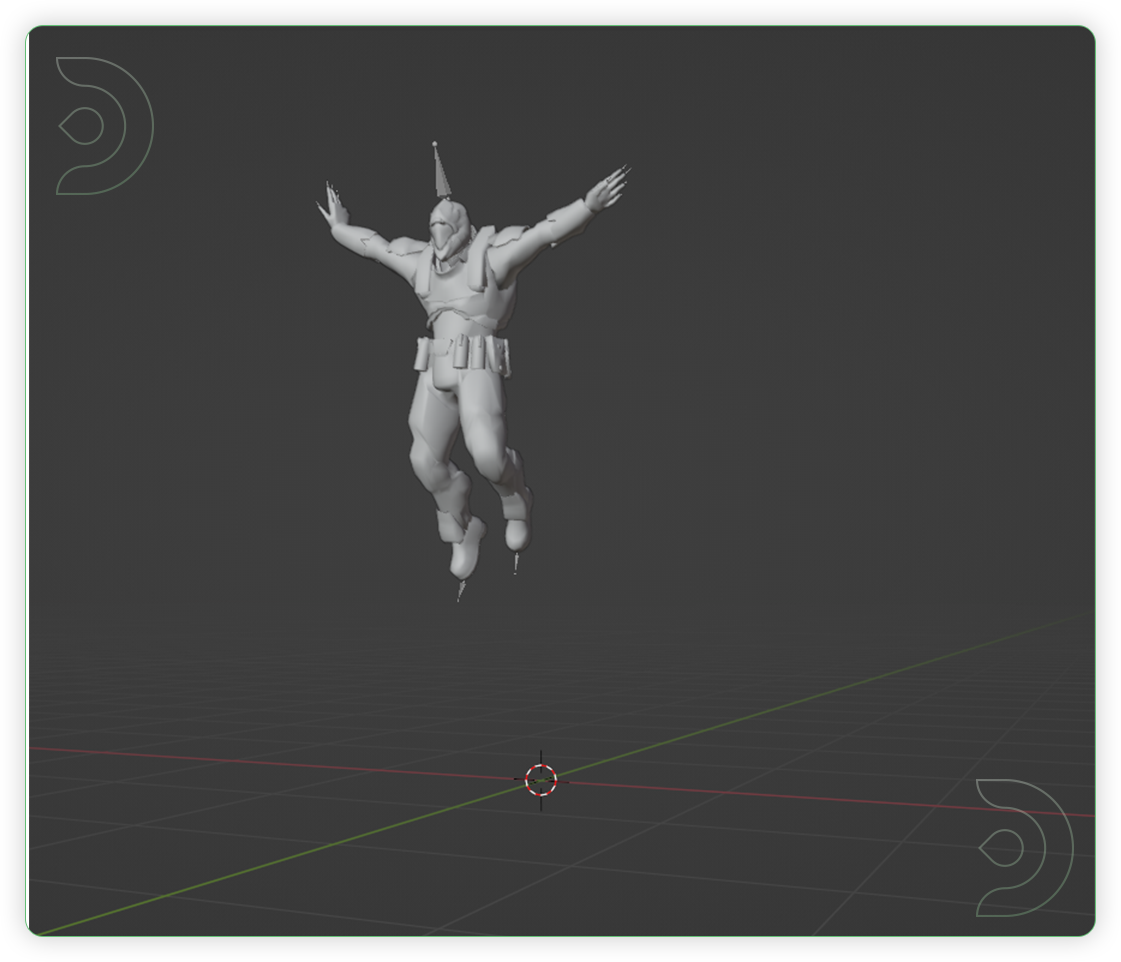
Task: Select the utility belt with pouches
Action: tap(455, 352)
